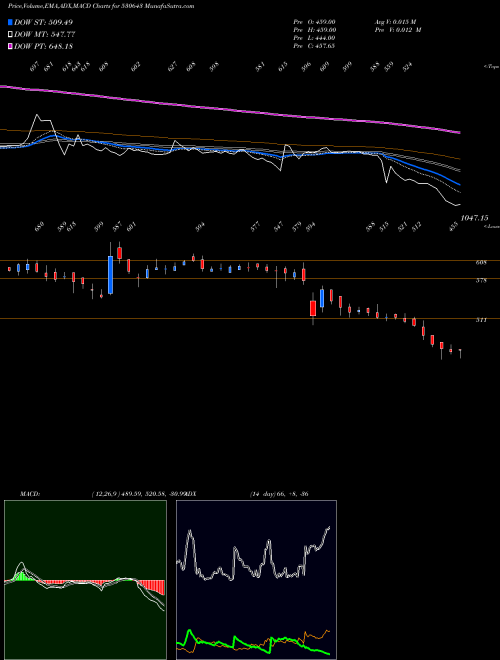500x660 pixels.
Task: Click the 'Avg V: 0.015 M' volume text
Action: pos(395,22)
